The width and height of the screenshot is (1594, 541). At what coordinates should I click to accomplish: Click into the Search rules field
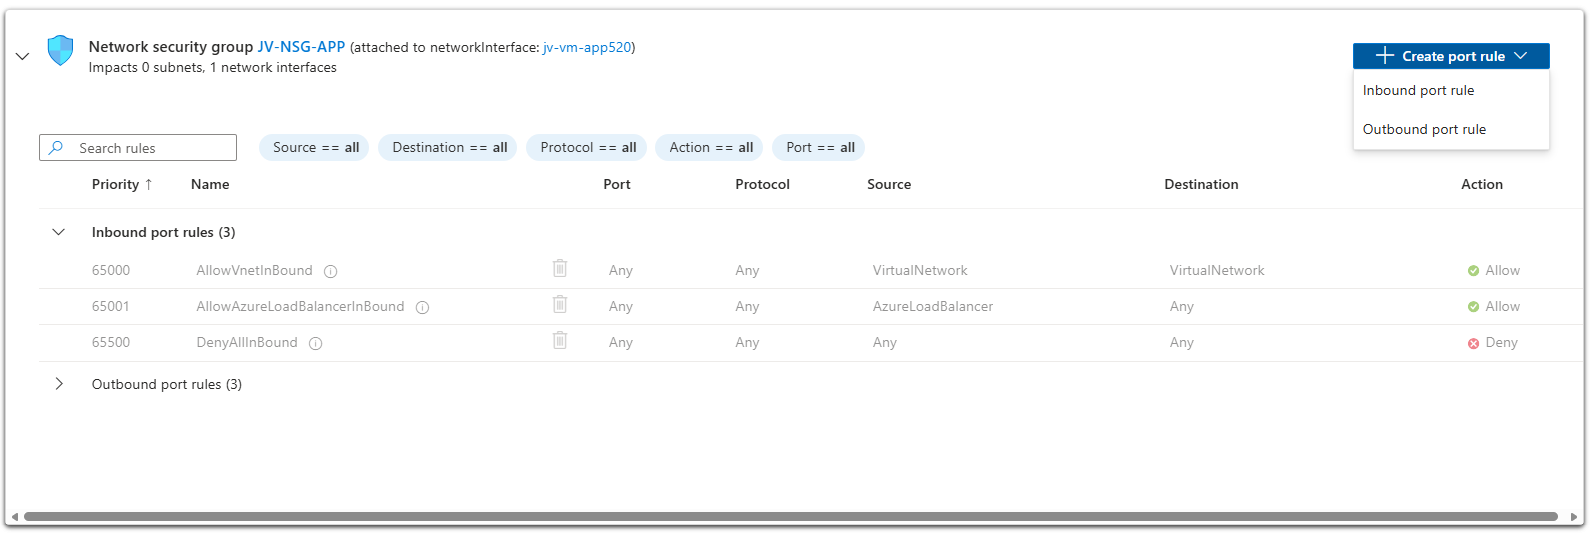point(138,148)
